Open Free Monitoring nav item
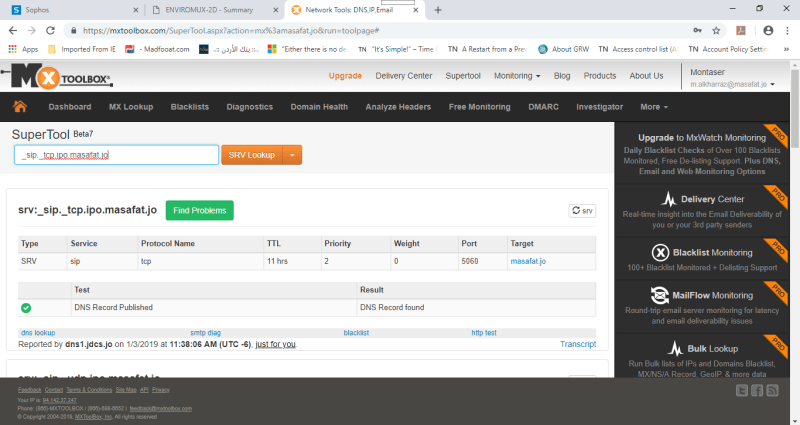The image size is (800, 425). [x=479, y=107]
